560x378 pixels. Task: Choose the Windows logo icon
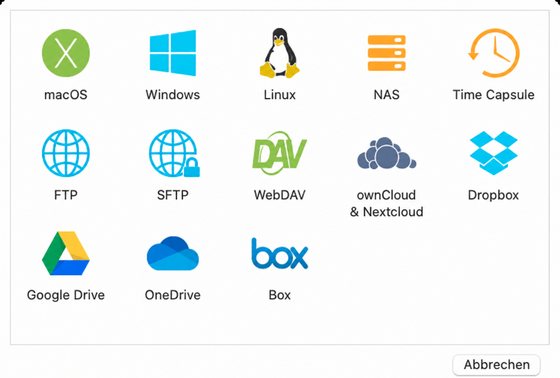tap(173, 53)
